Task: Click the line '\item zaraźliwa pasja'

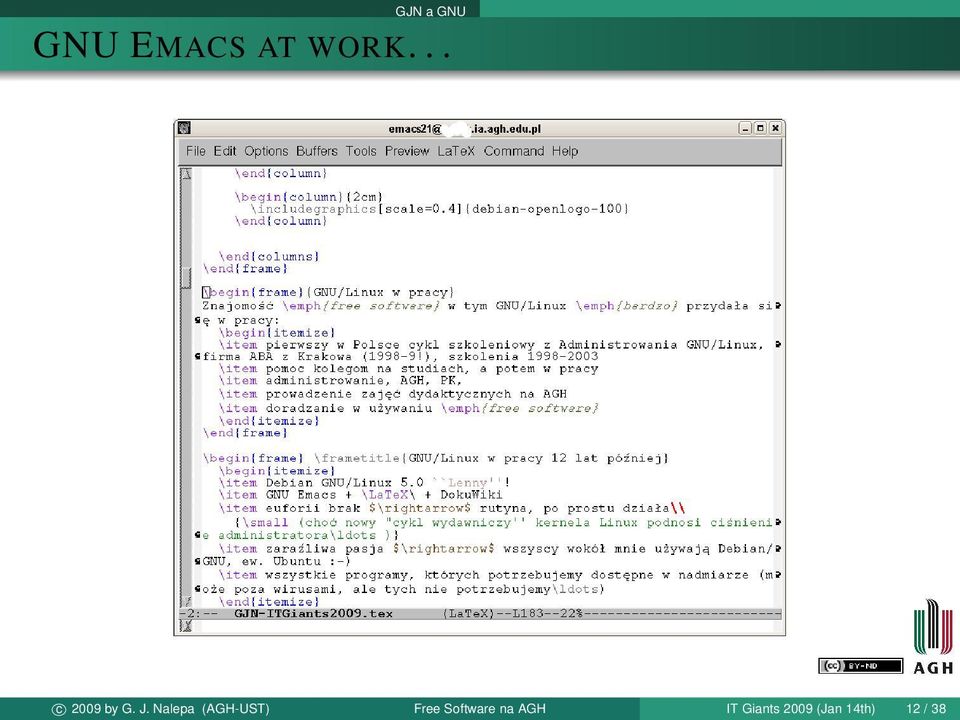Action: tap(496, 549)
